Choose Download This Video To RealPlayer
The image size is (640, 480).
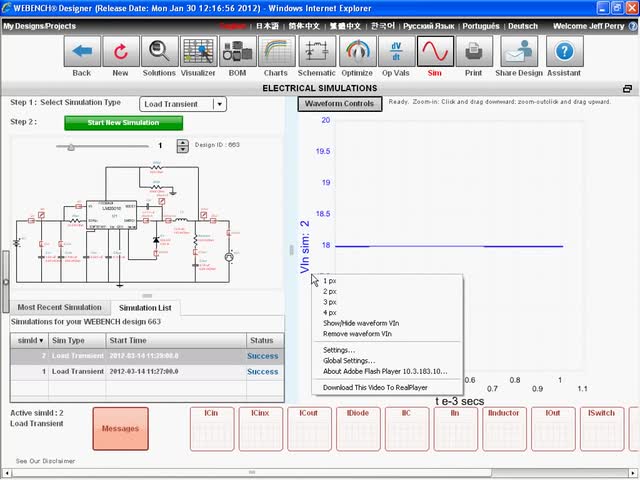tap(375, 388)
